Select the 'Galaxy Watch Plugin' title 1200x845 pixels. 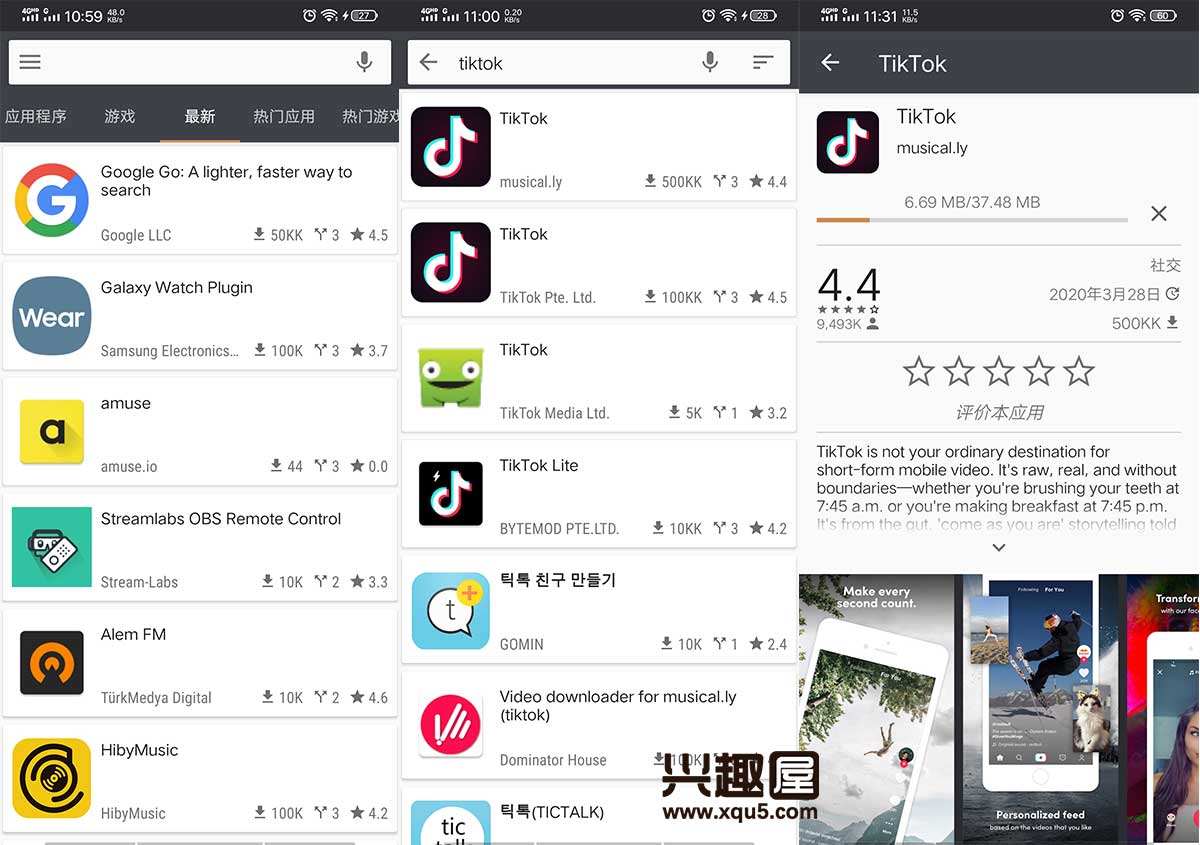click(176, 287)
